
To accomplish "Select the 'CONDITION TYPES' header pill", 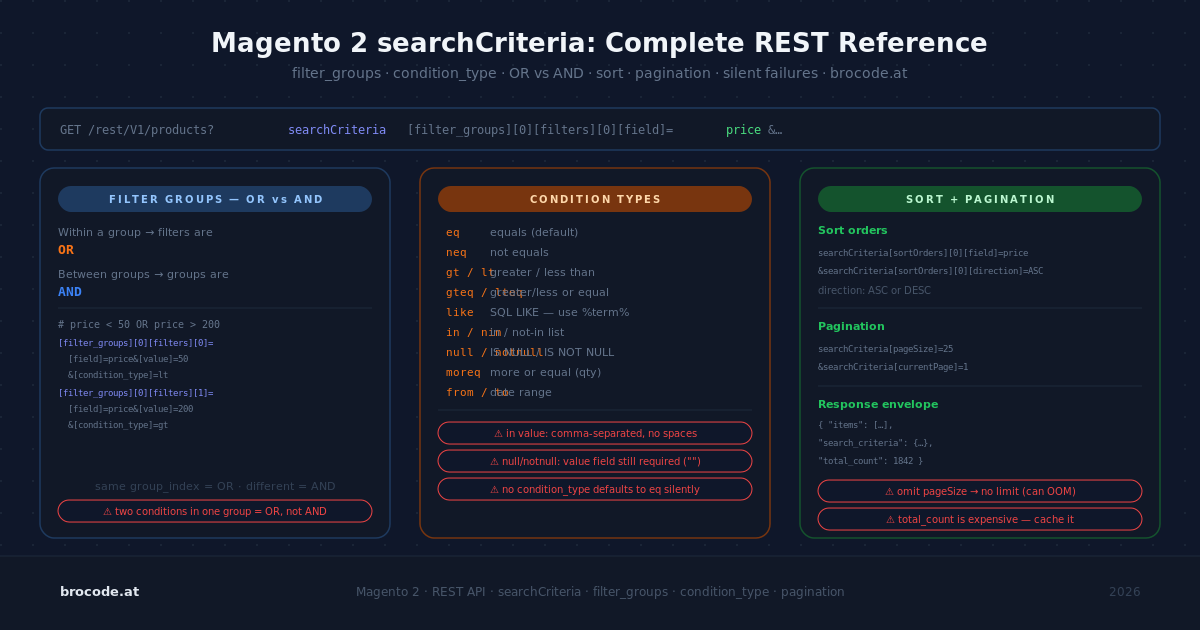I will [x=595, y=199].
